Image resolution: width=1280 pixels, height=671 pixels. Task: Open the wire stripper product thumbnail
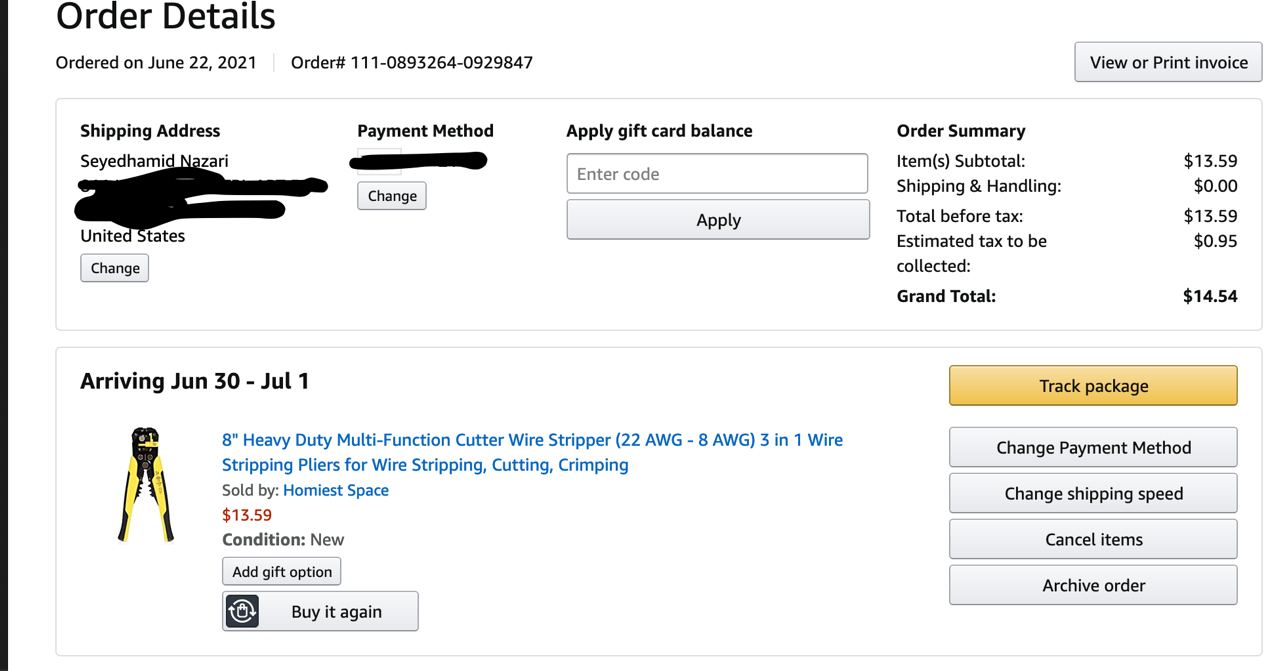click(x=146, y=485)
